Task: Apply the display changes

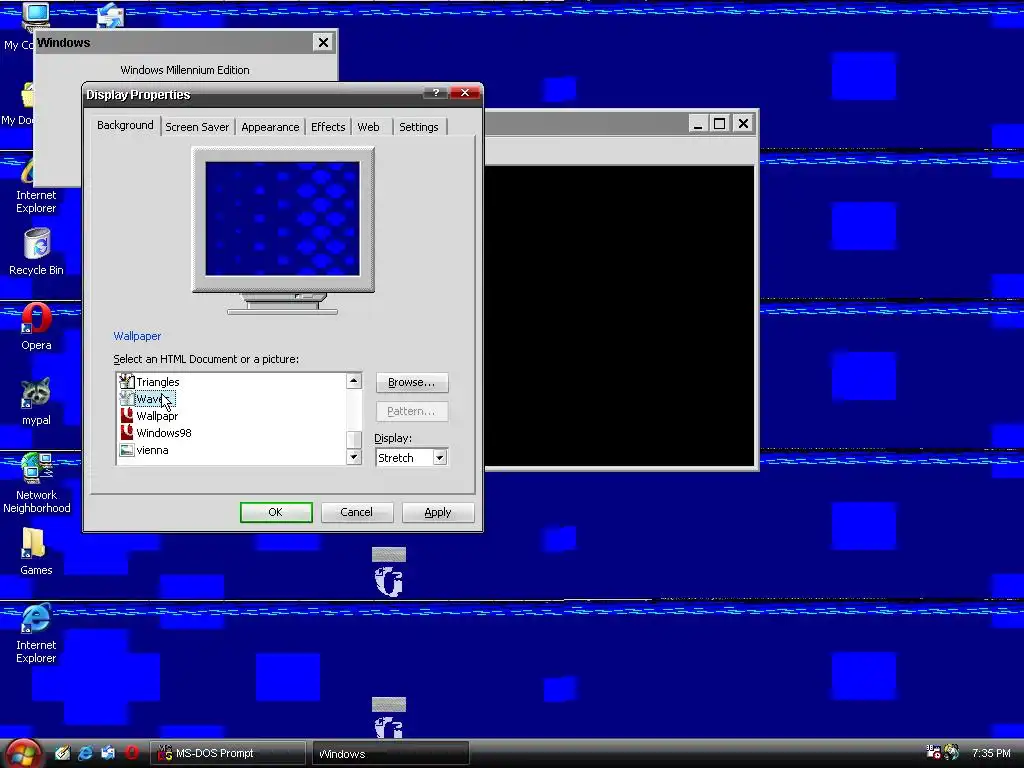Action: tap(438, 513)
